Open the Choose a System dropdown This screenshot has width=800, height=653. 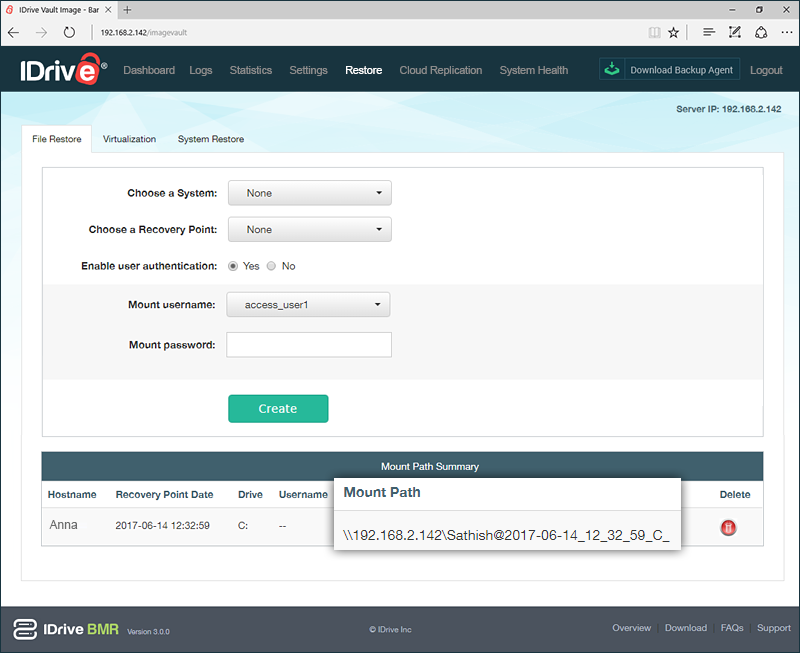click(x=309, y=192)
